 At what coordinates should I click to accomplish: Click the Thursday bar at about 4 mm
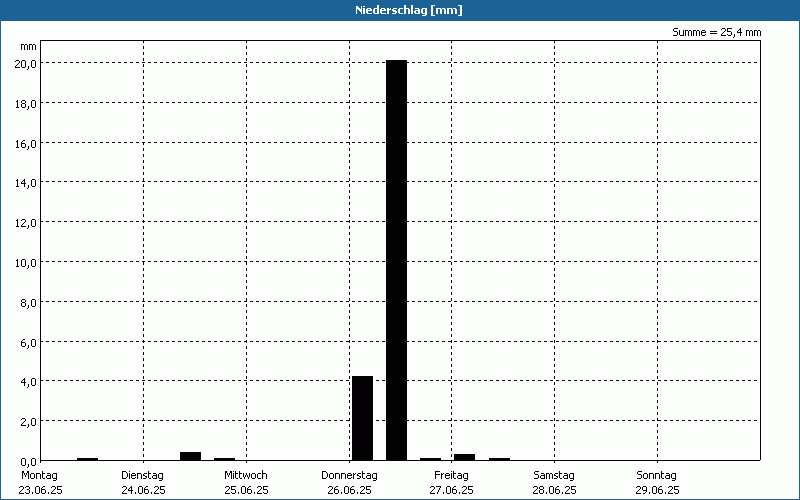[362, 418]
